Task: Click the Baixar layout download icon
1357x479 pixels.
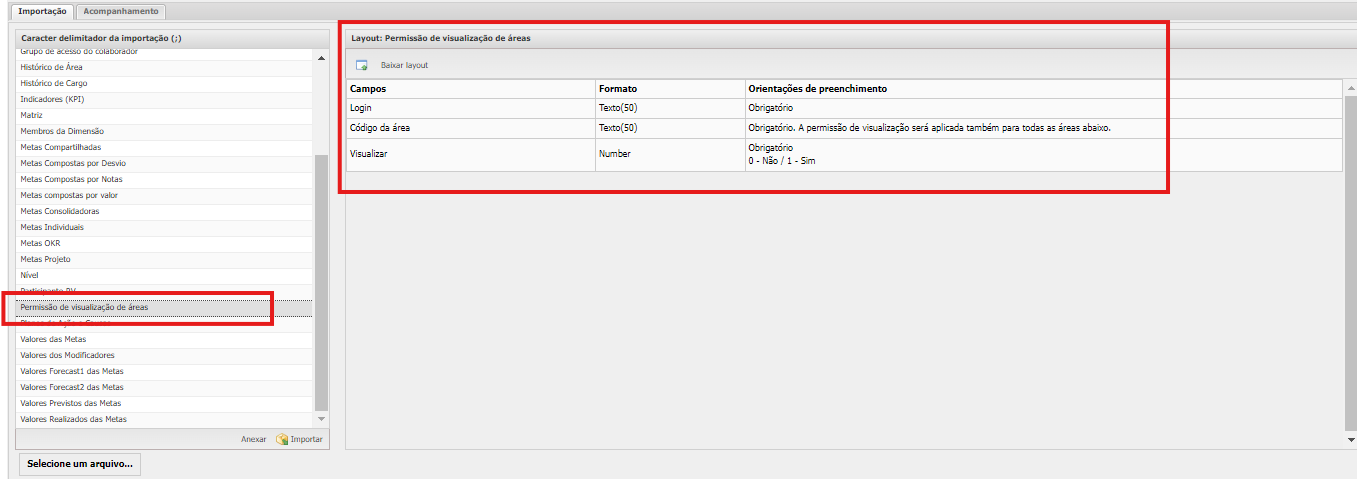Action: [362, 66]
